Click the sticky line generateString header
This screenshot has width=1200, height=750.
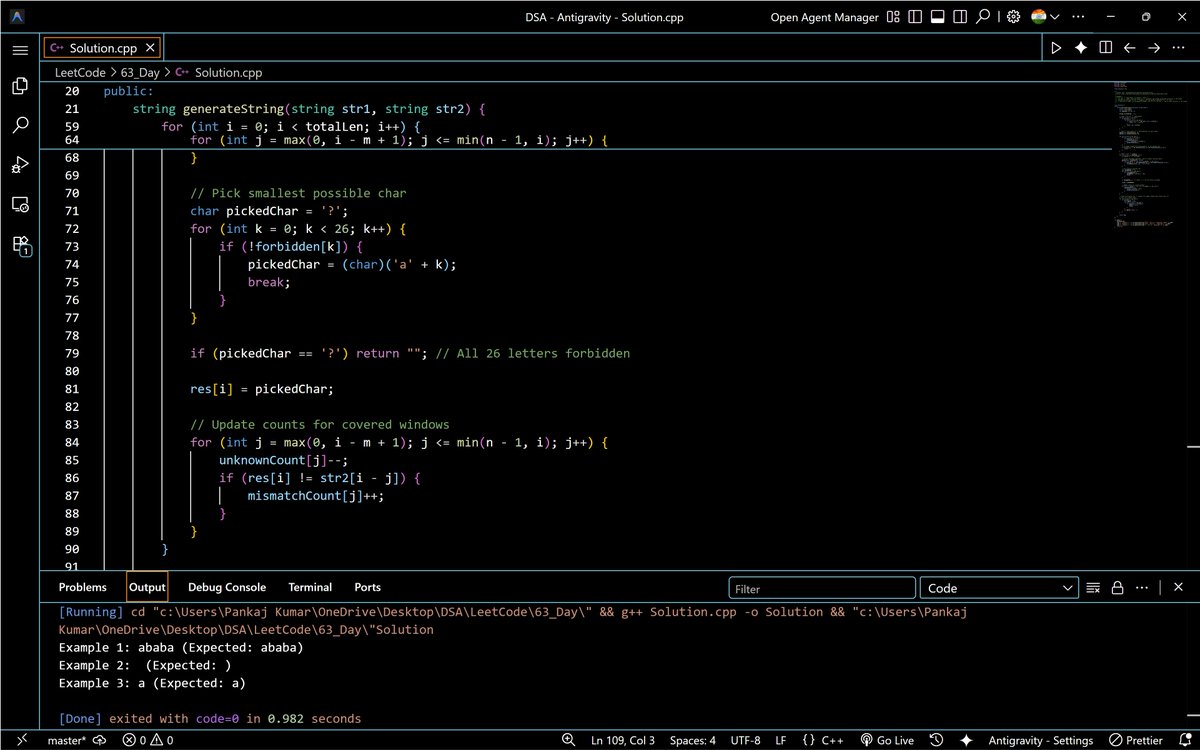tap(308, 109)
